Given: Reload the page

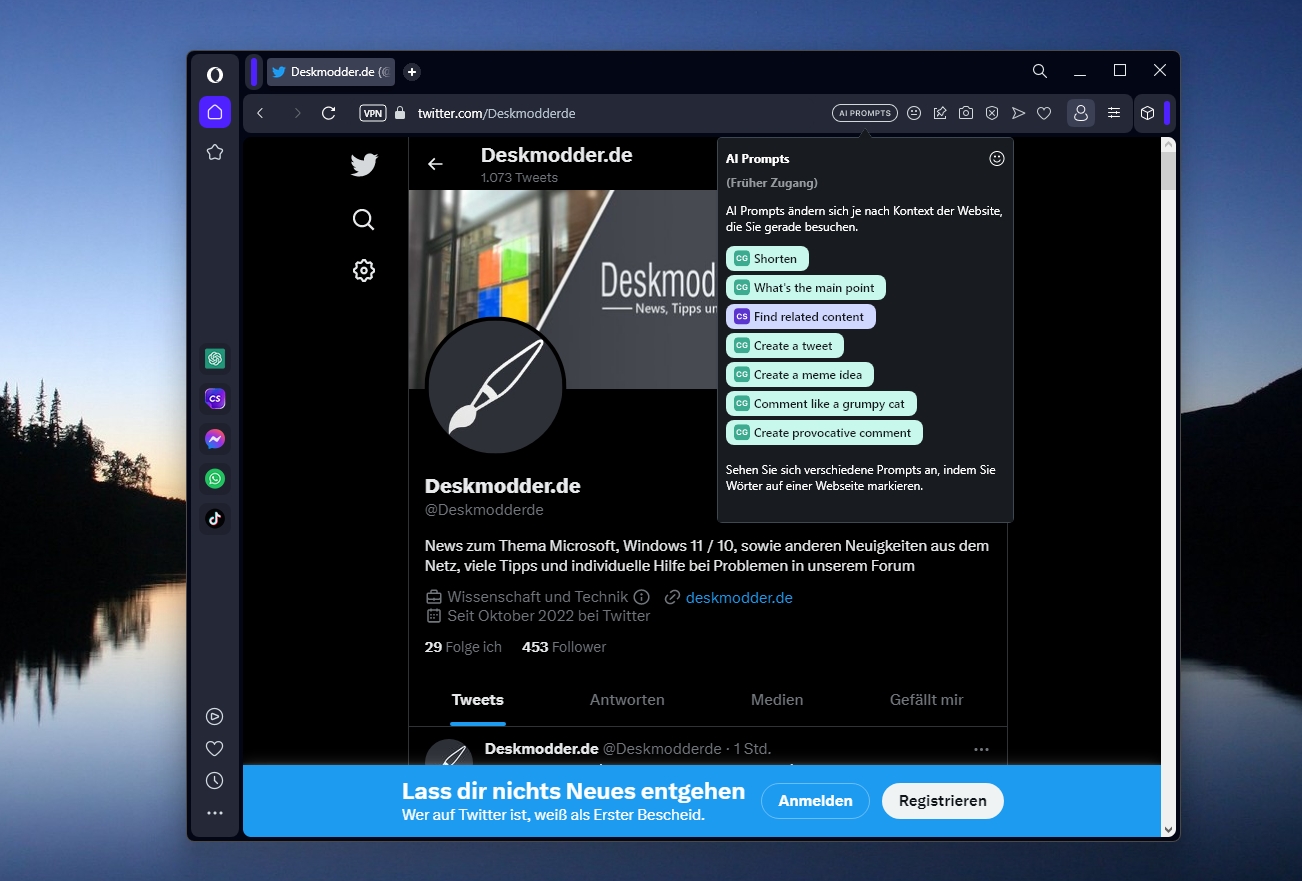Looking at the screenshot, I should point(328,113).
